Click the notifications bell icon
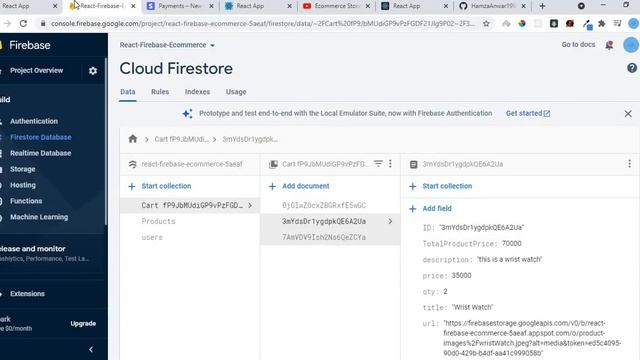This screenshot has height=360, width=640. point(609,45)
